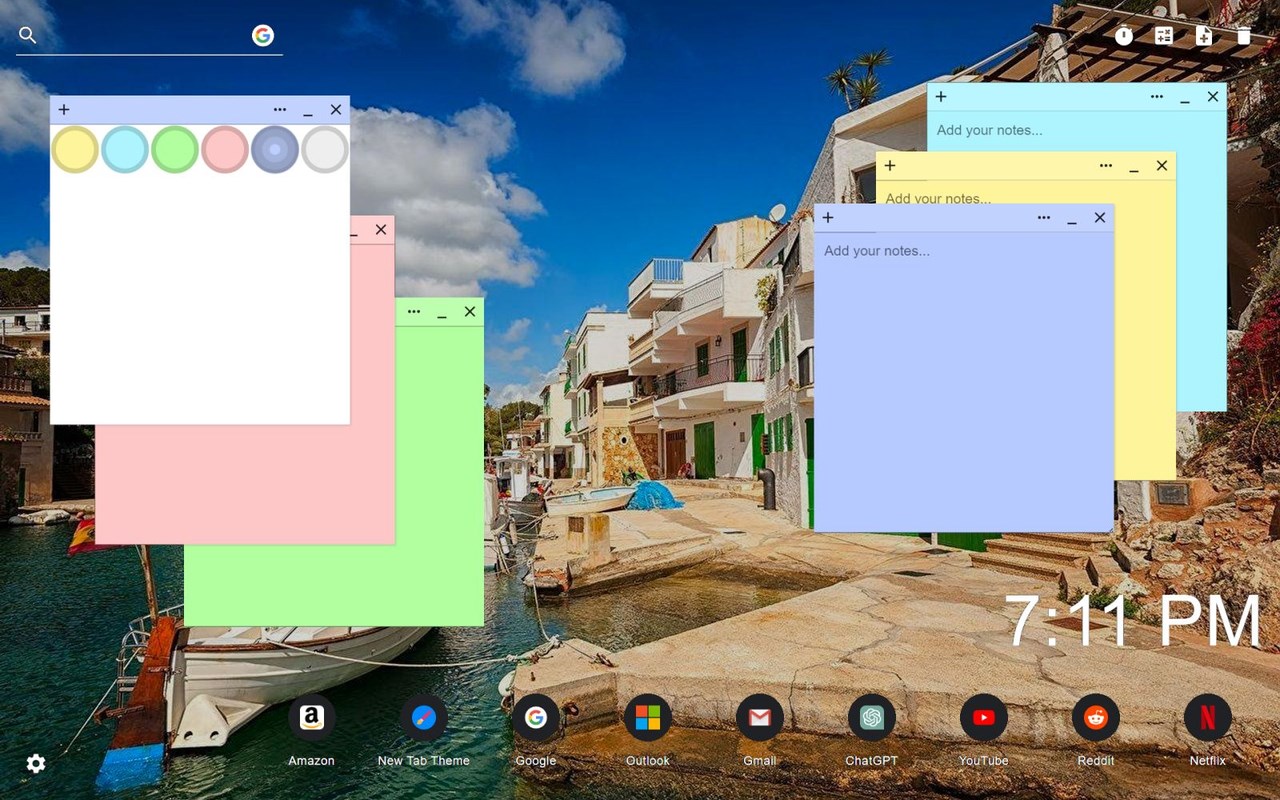Choose the white color swatch
This screenshot has height=800, width=1280.
[325, 149]
